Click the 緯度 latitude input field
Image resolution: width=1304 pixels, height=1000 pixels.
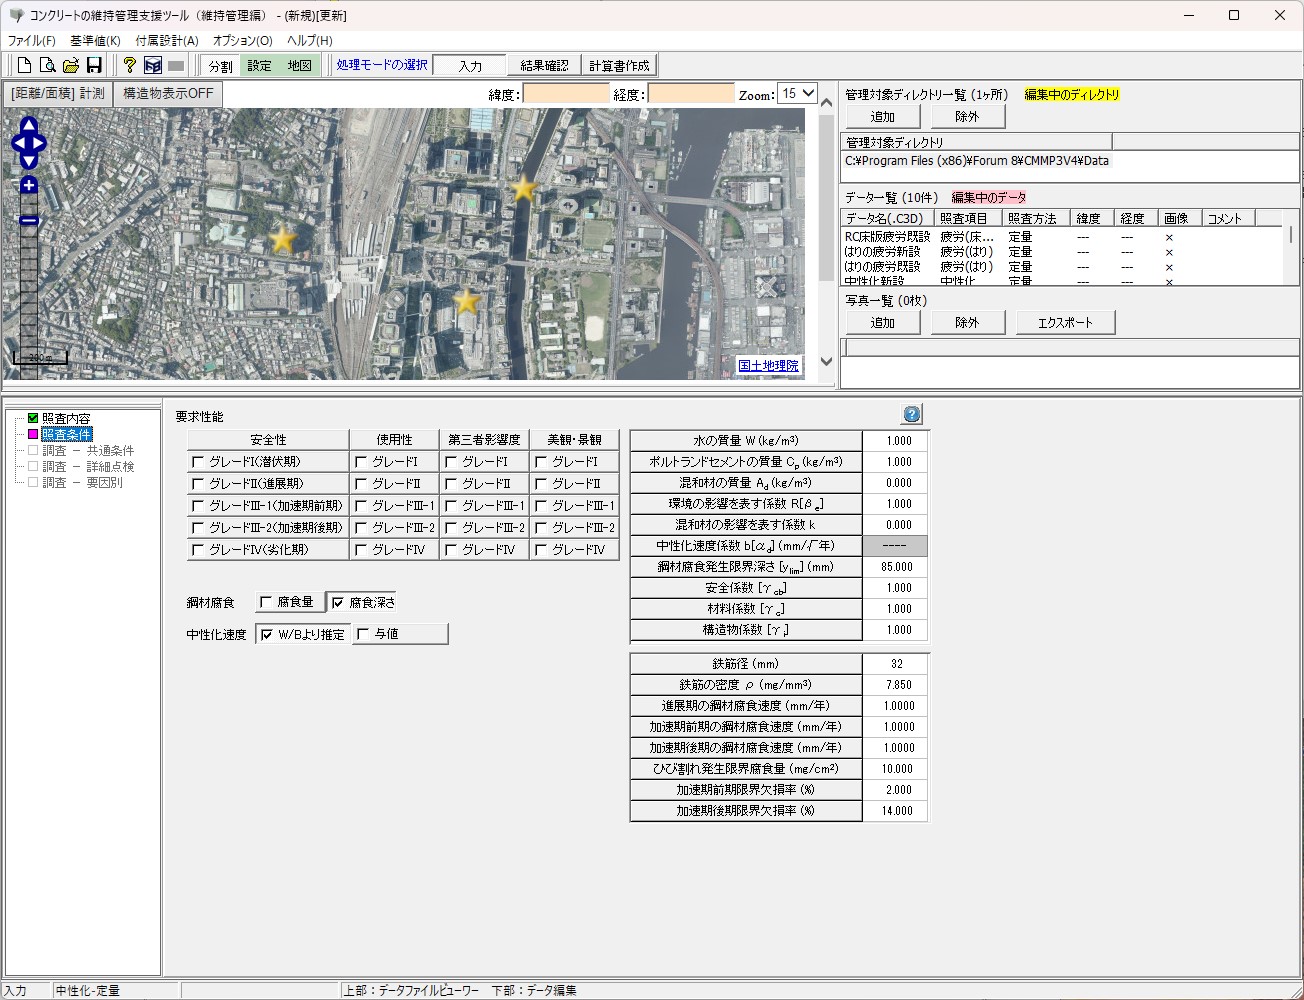(x=565, y=94)
